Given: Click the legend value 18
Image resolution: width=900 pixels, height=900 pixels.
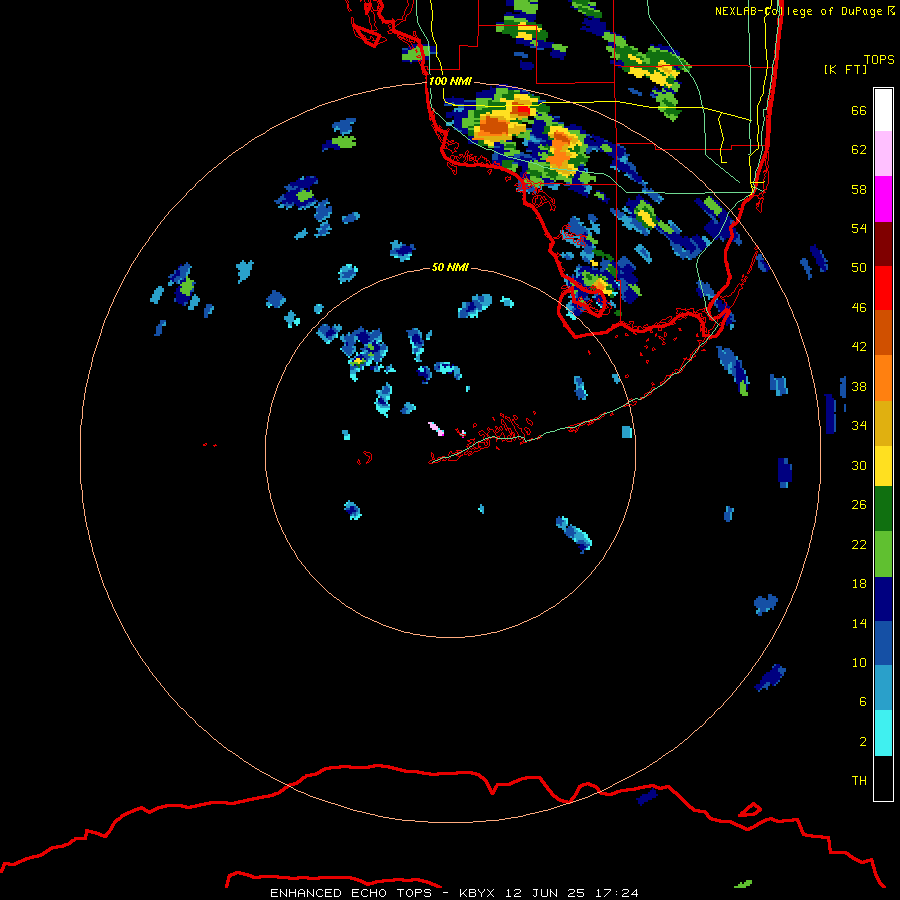Looking at the screenshot, I should [859, 584].
